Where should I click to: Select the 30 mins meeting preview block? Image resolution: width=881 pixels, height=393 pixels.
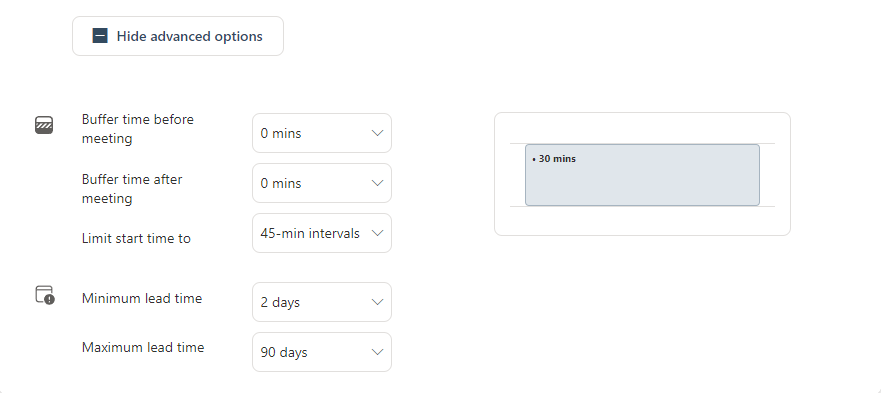coord(642,175)
